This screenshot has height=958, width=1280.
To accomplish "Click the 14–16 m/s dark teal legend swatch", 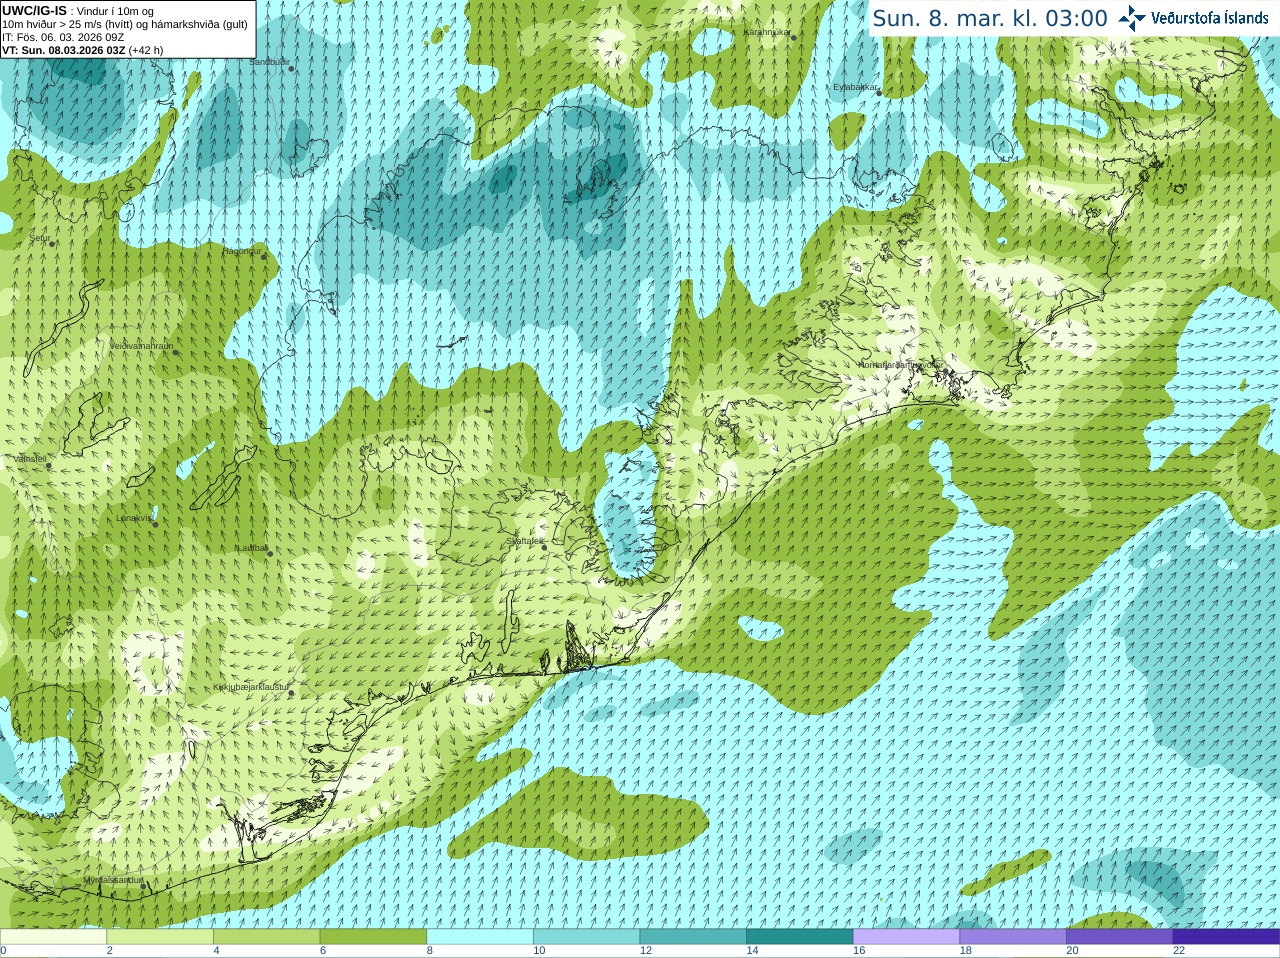I will click(x=800, y=937).
